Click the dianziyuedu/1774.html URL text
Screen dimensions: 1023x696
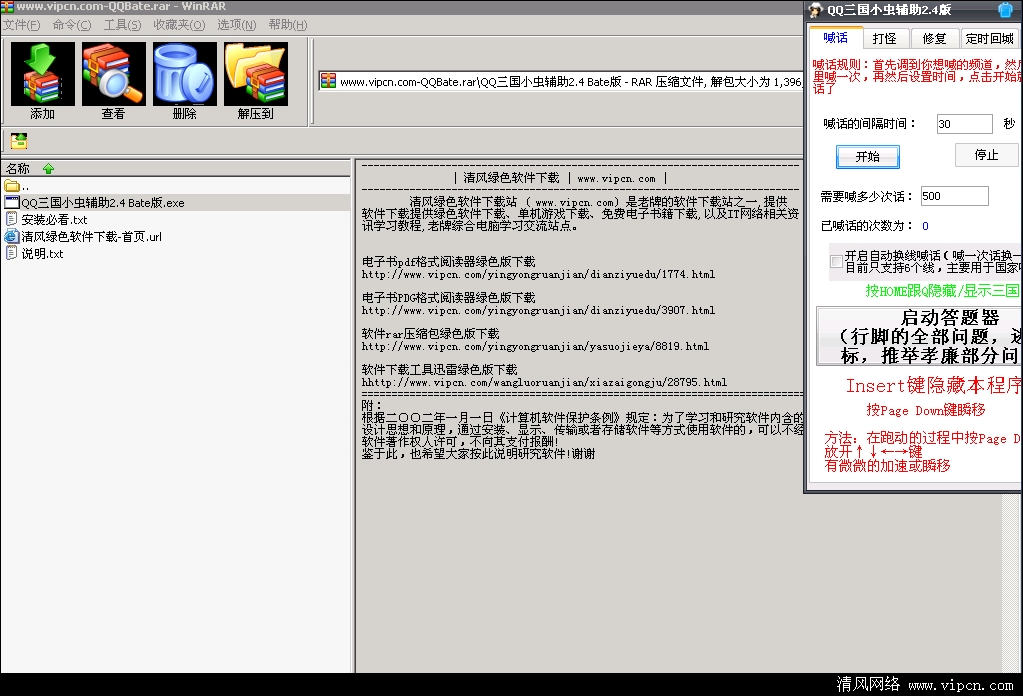(538, 275)
